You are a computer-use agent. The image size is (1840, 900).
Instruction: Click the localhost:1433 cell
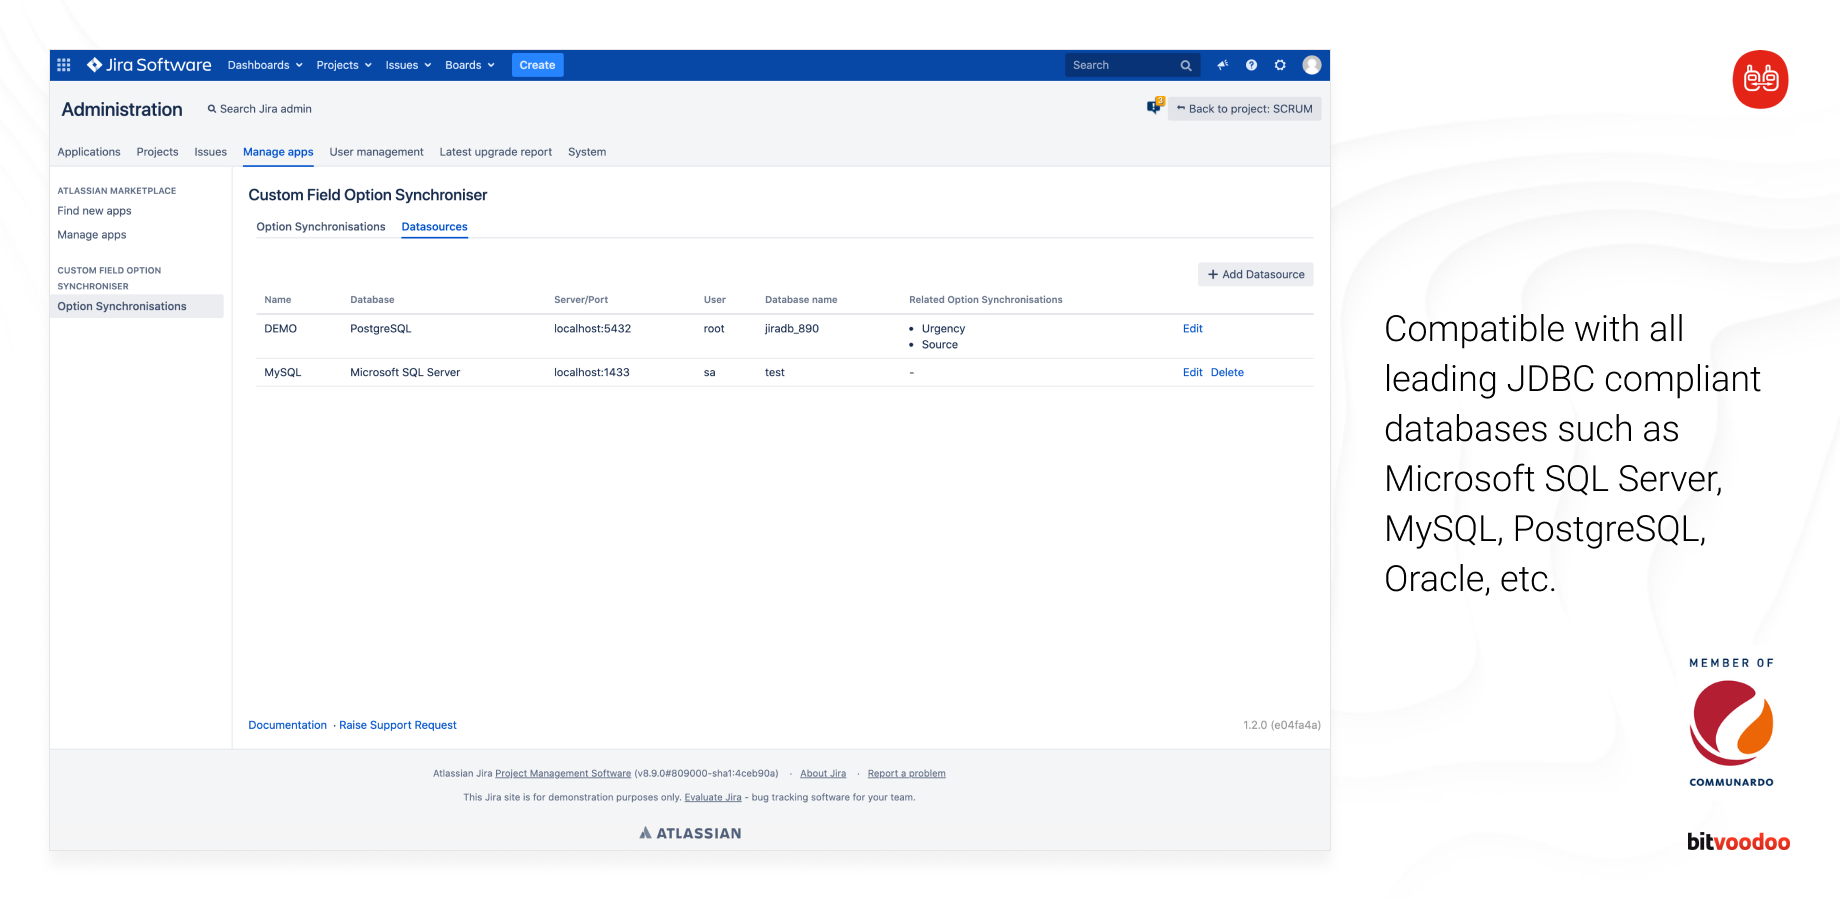click(x=591, y=373)
